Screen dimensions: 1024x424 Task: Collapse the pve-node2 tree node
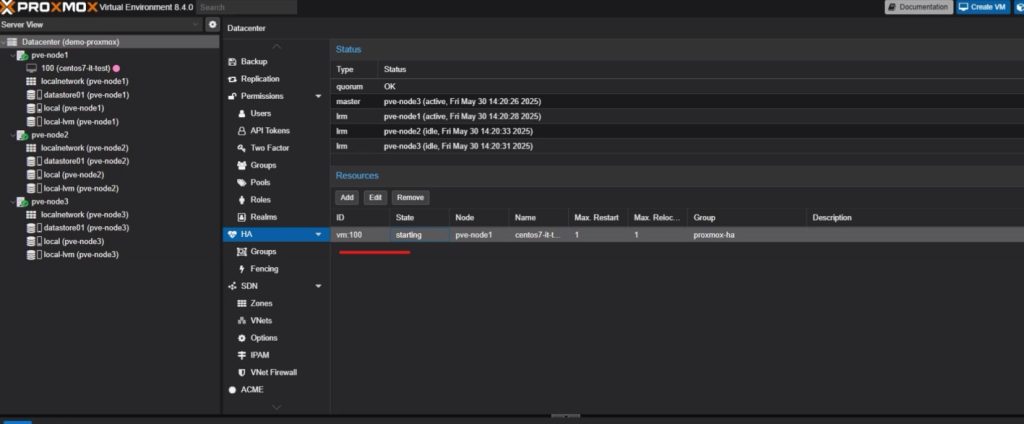pyautogui.click(x=12, y=135)
